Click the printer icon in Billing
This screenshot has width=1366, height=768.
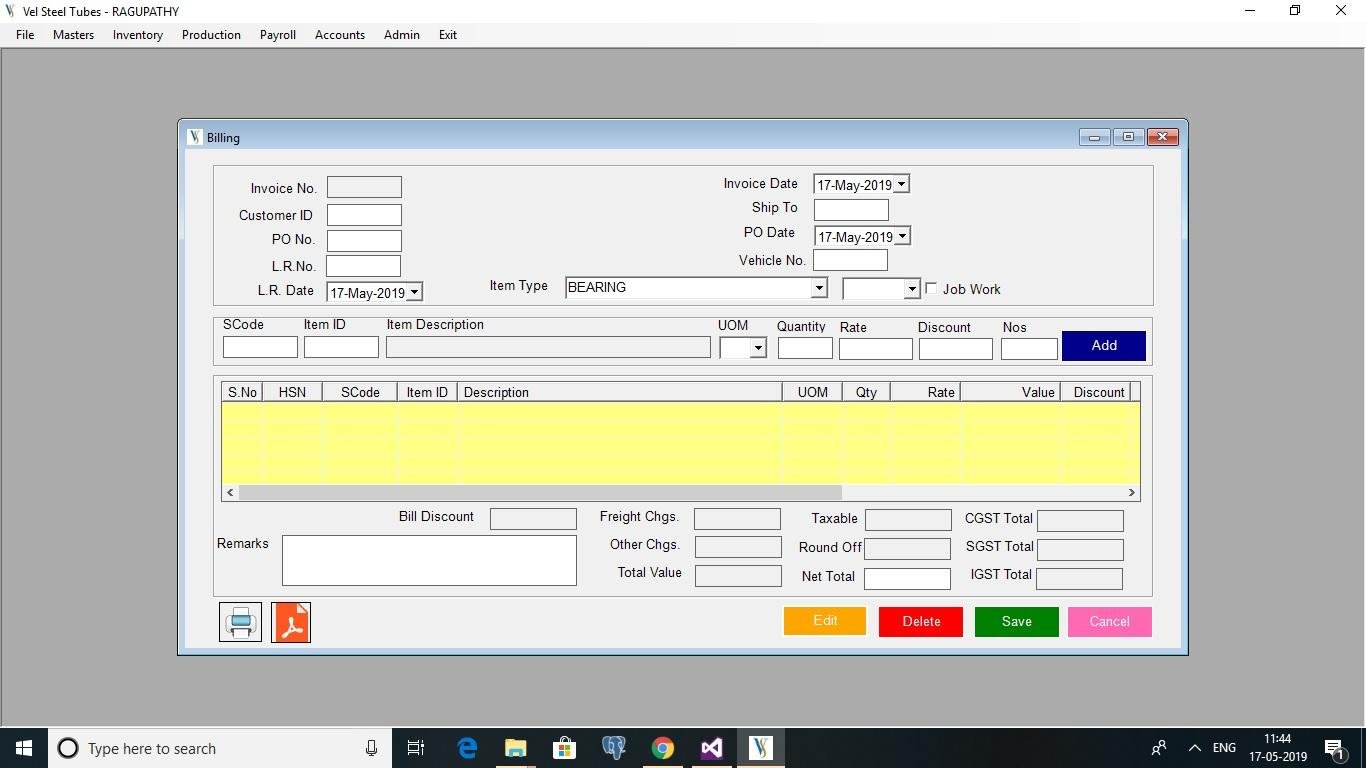(x=240, y=622)
